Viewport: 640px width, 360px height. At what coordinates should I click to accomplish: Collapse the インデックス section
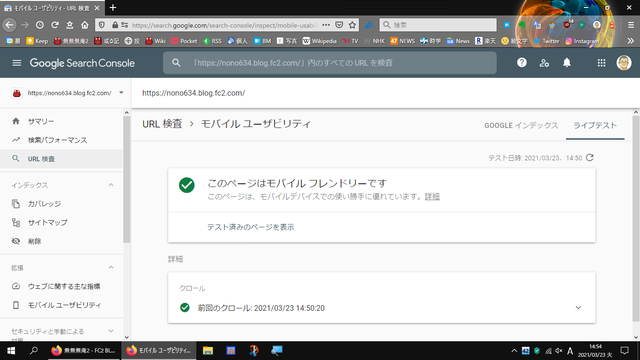[x=111, y=185]
